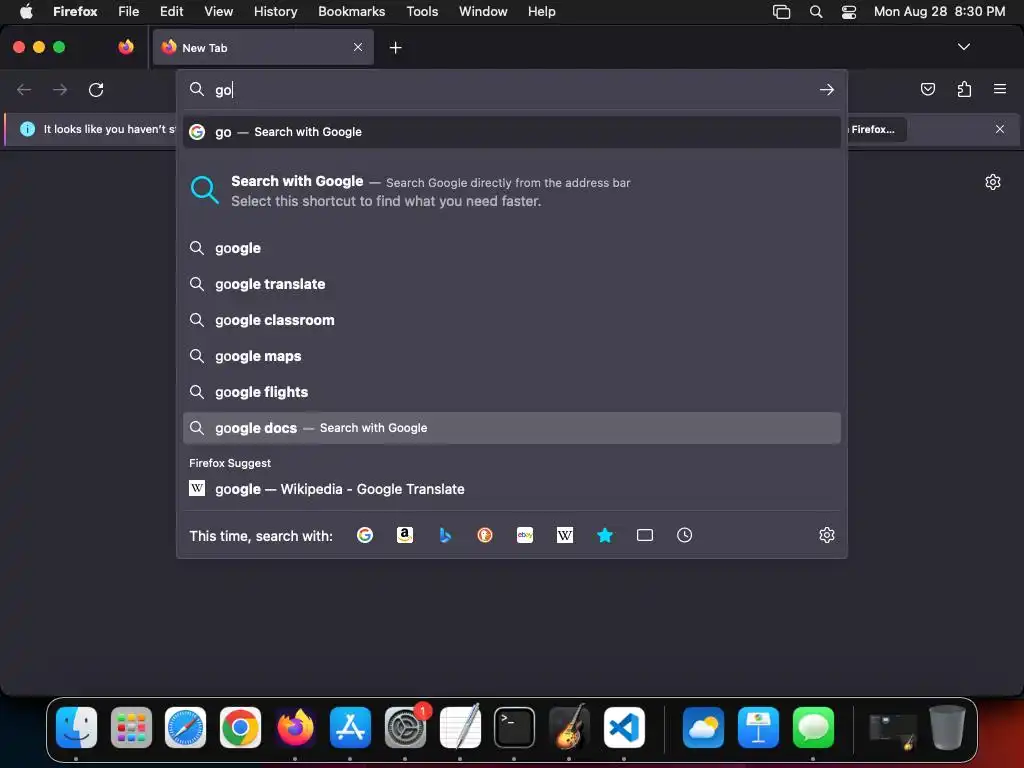Click the go arrow in address bar
1024x768 pixels.
827,89
